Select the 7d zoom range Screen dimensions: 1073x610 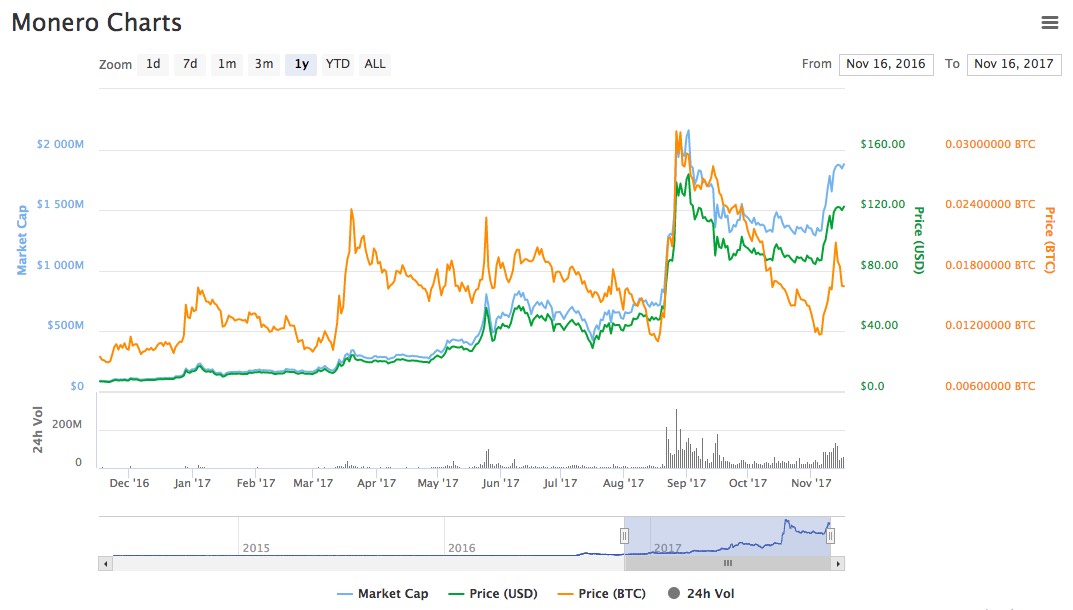pos(190,64)
